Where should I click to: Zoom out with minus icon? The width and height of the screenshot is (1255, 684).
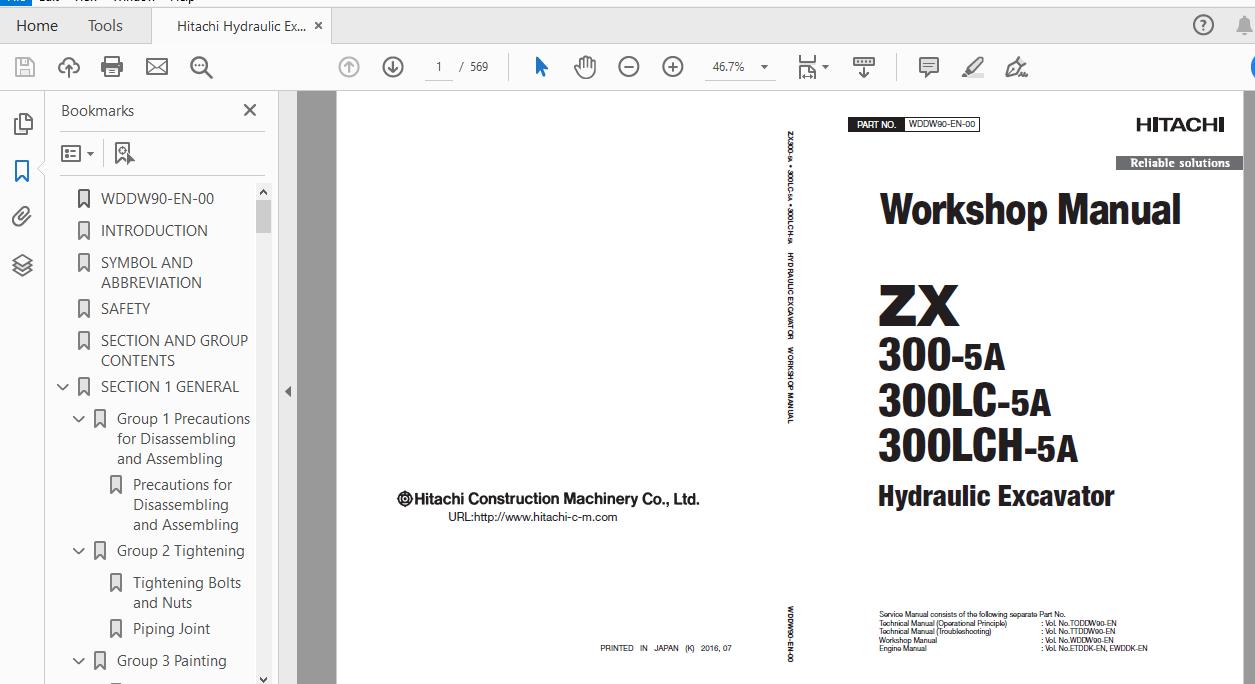pos(629,67)
